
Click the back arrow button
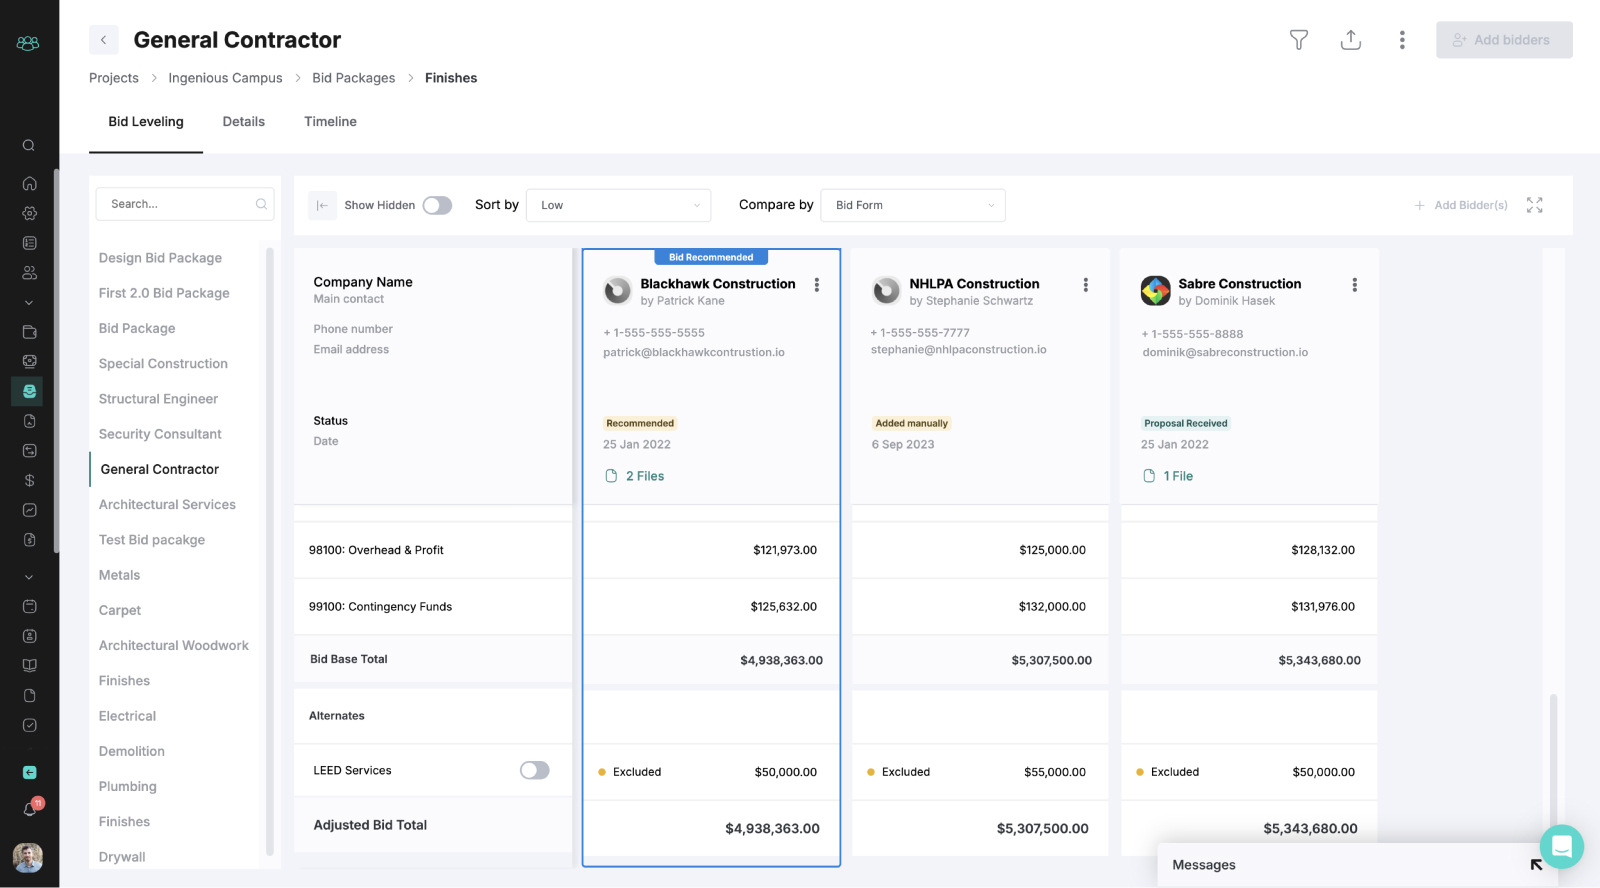104,40
